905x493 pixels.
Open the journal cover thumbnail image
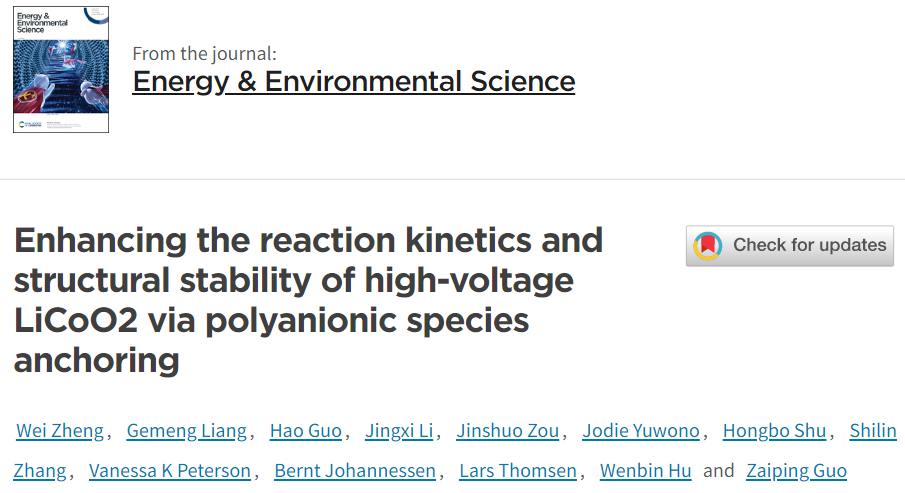pos(61,69)
